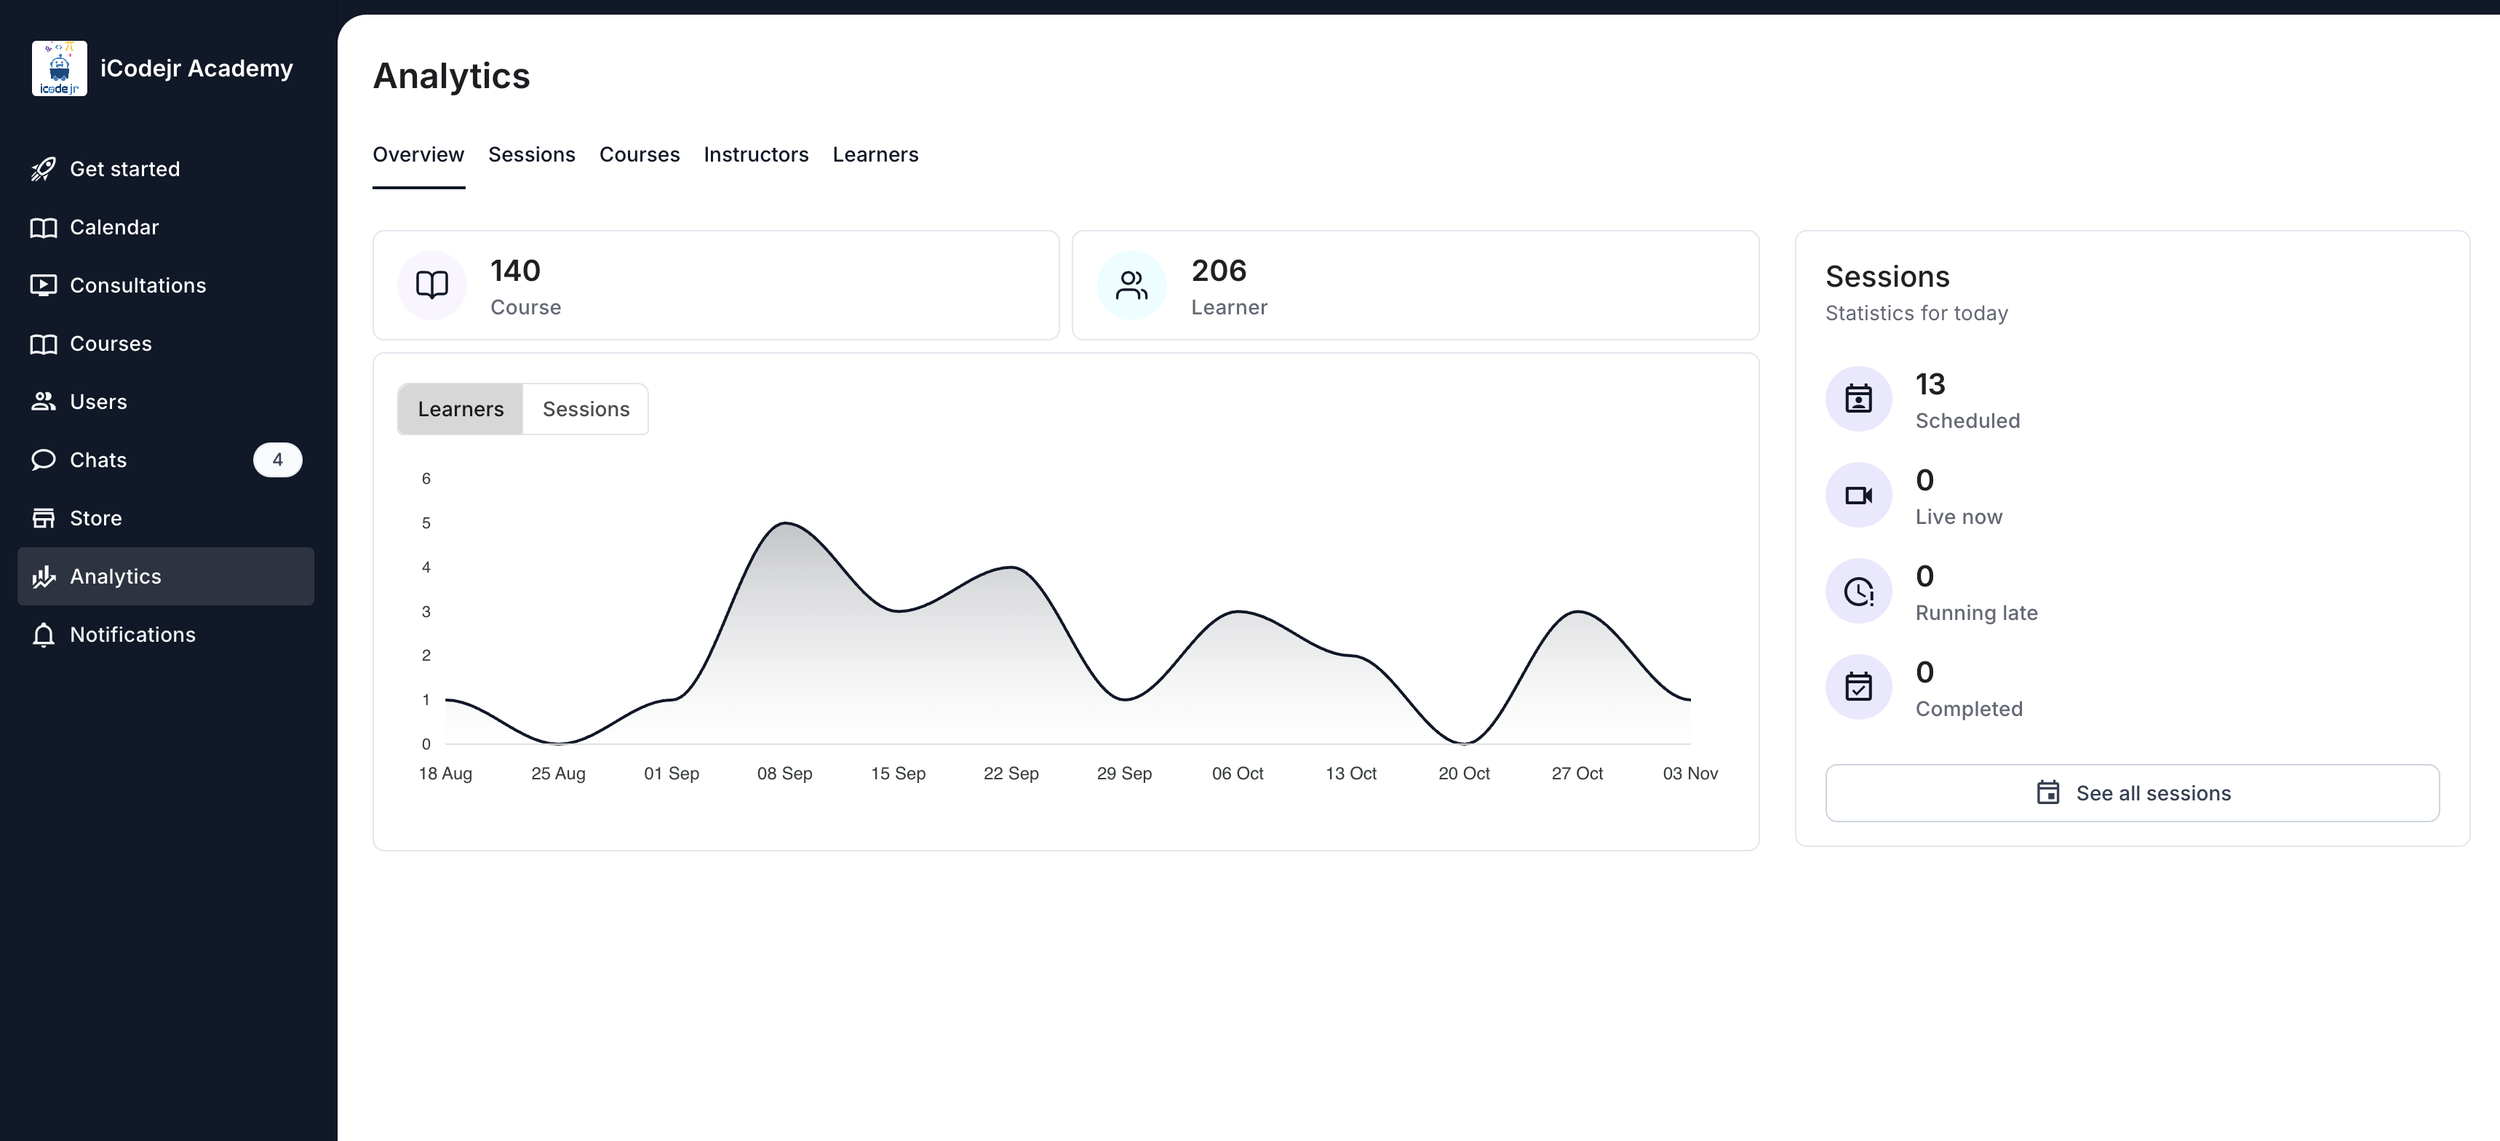
Task: Toggle chart to Sessions view
Action: 586,409
